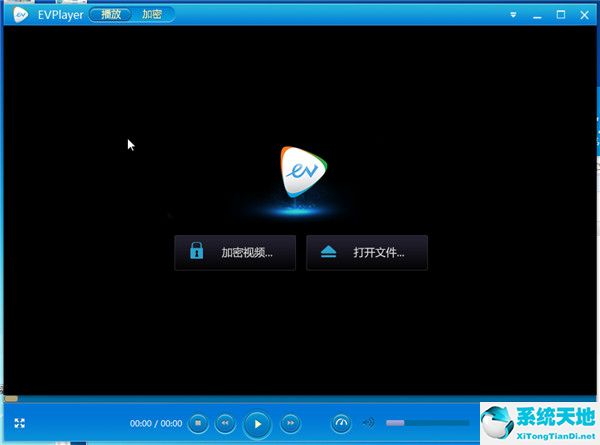Stop playback with the stop button
Image resolution: width=600 pixels, height=445 pixels.
pos(198,423)
